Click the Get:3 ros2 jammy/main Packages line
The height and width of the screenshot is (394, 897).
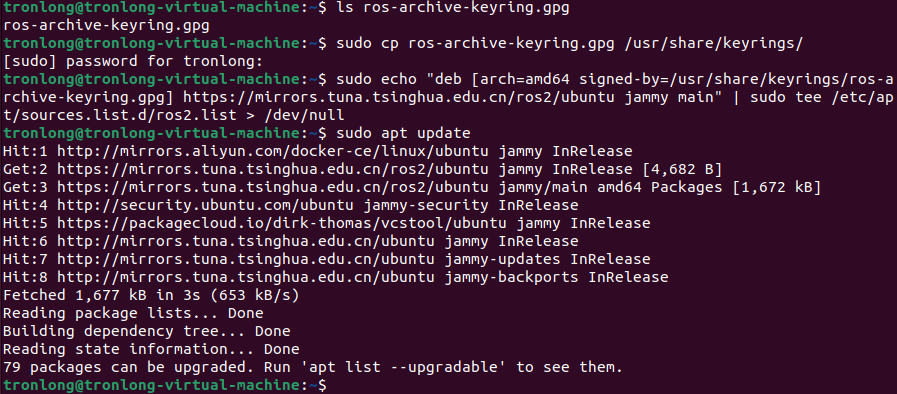412,187
